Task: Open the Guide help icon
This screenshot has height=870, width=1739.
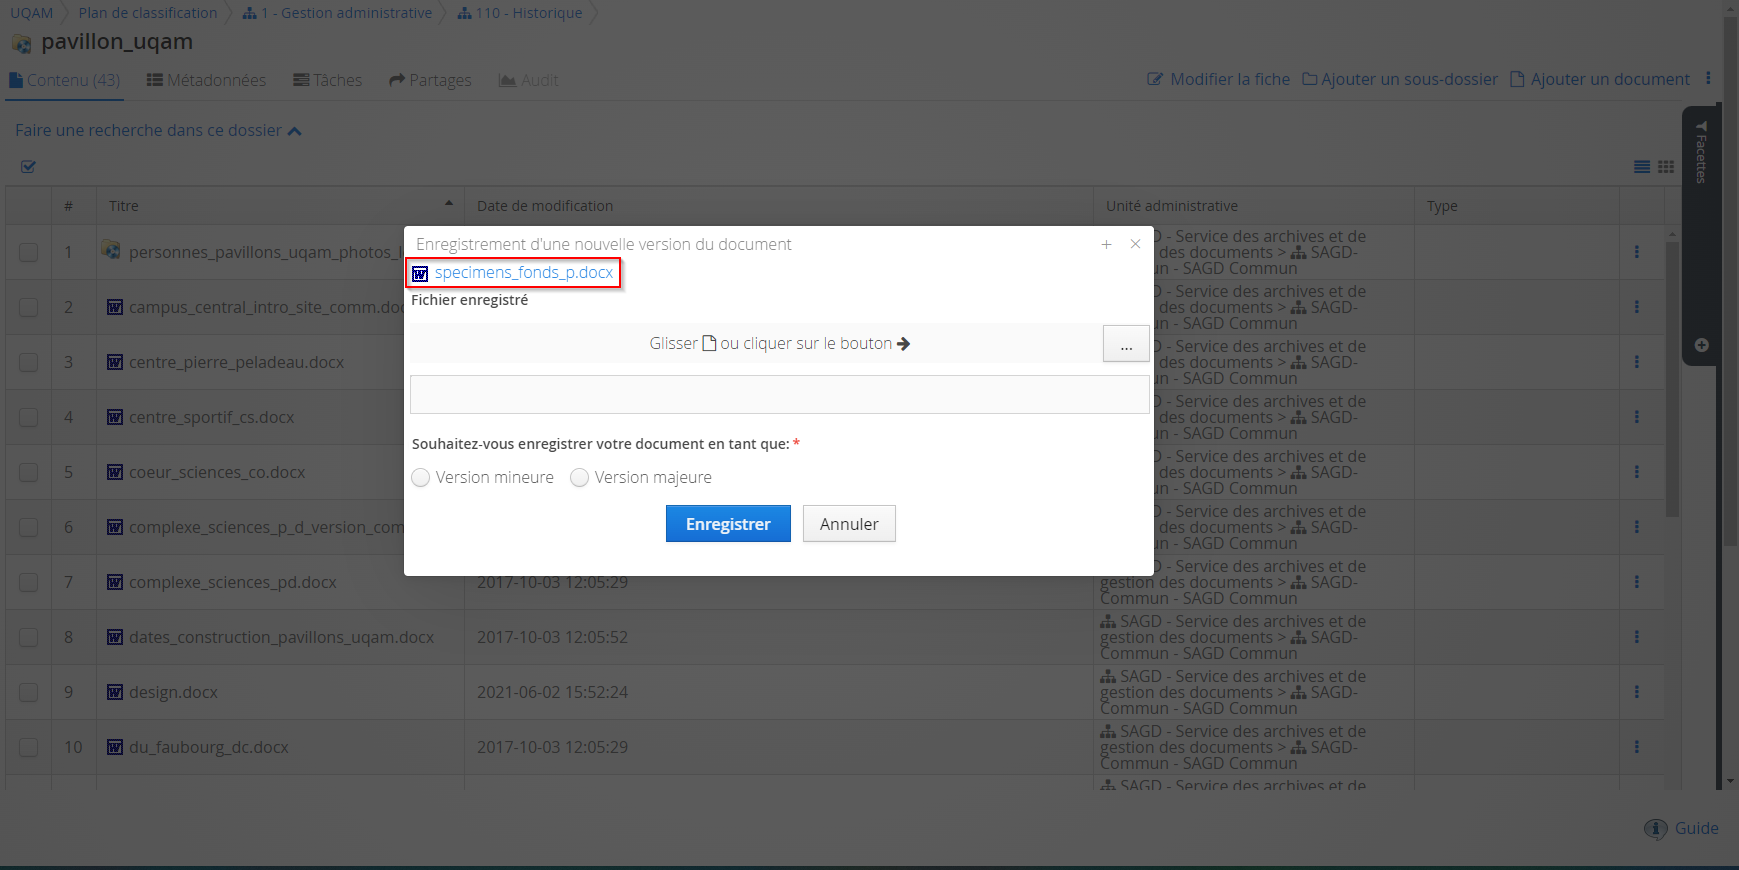Action: (1656, 829)
